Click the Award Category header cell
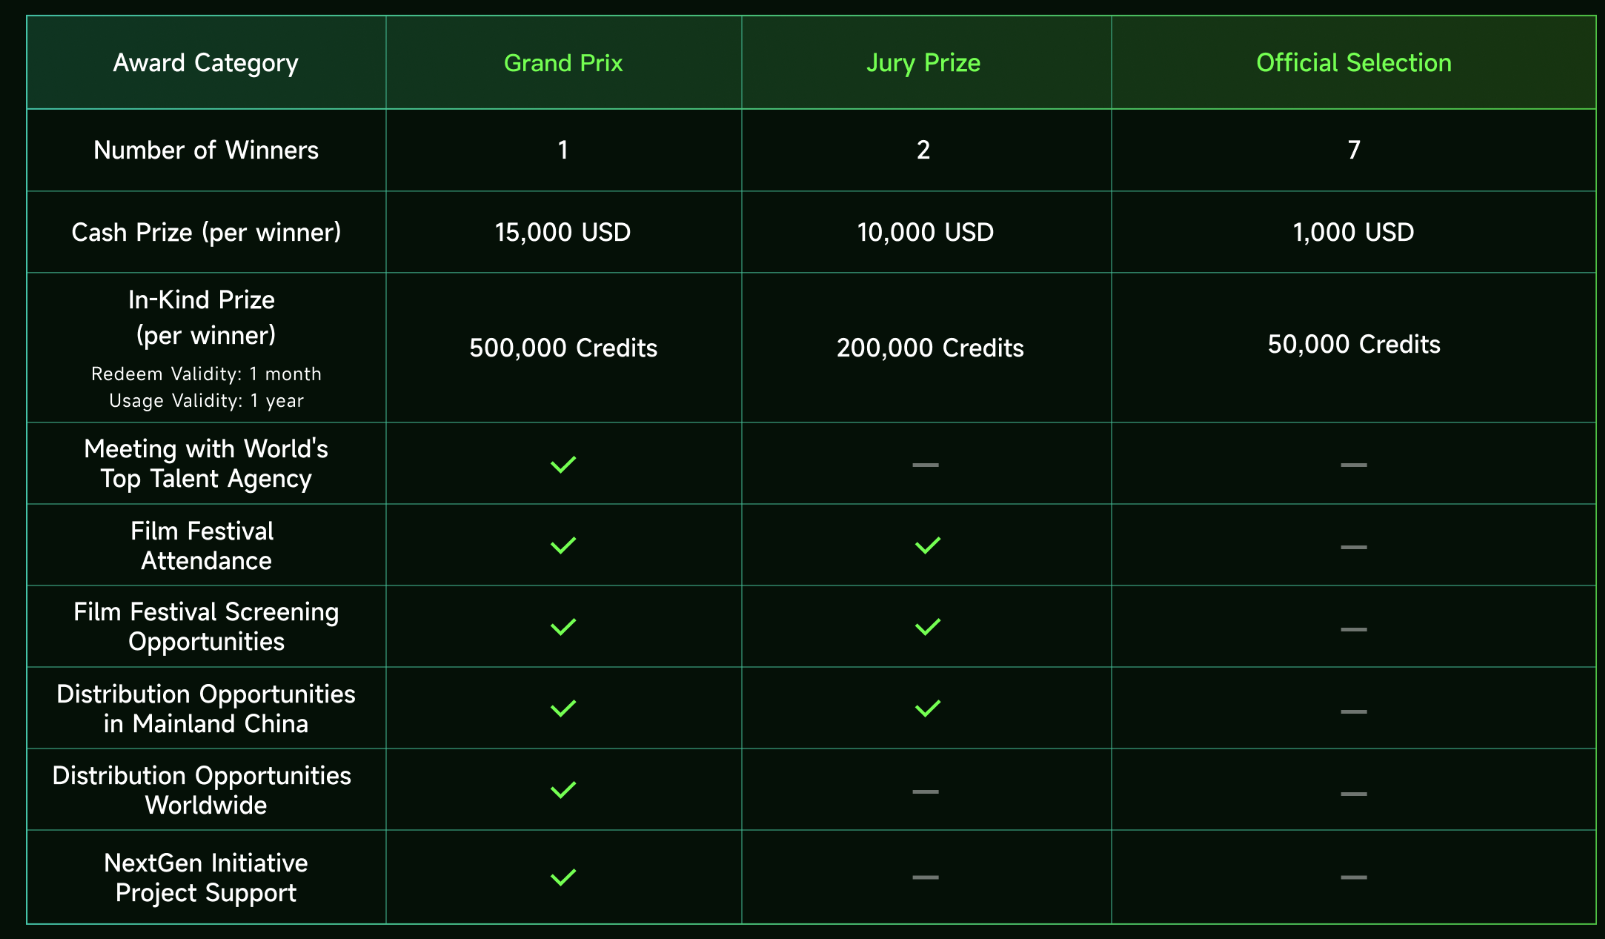Screen dimensions: 1605x939 (x=206, y=63)
